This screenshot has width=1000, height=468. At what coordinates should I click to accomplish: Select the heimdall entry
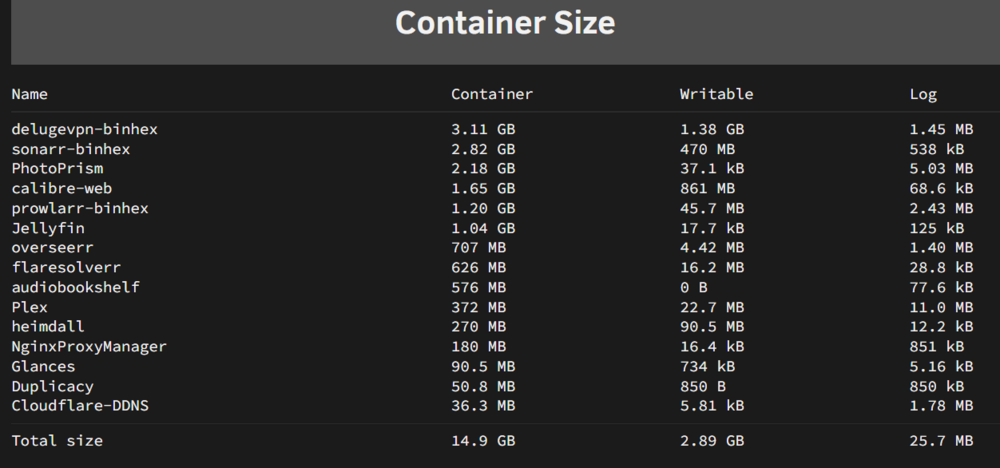coord(48,326)
